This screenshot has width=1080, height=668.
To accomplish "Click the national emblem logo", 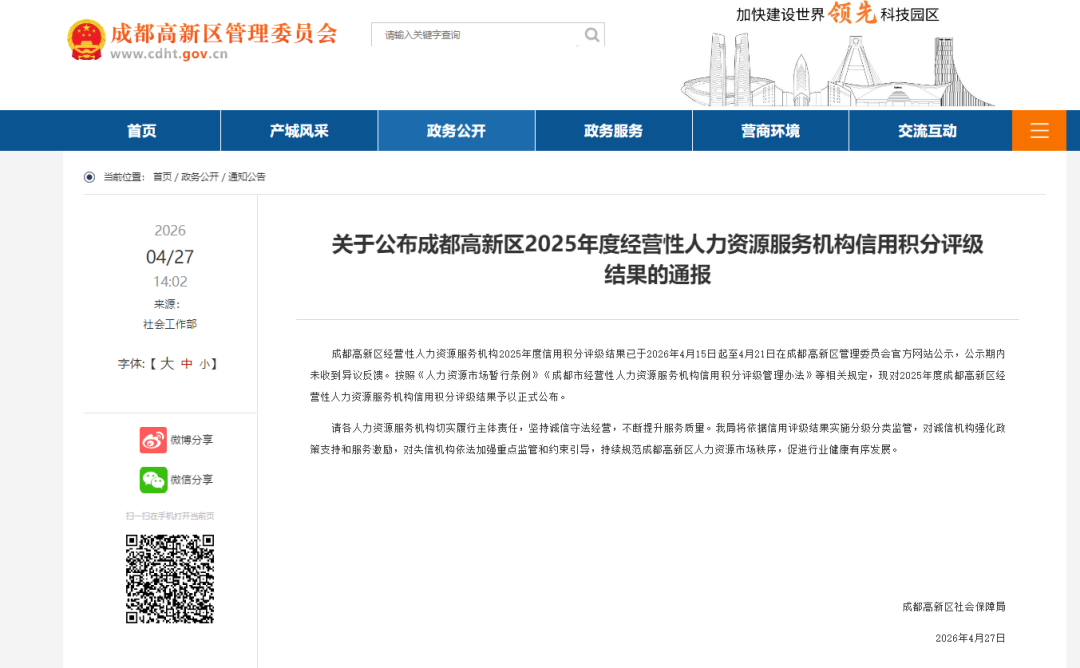I will 86,39.
